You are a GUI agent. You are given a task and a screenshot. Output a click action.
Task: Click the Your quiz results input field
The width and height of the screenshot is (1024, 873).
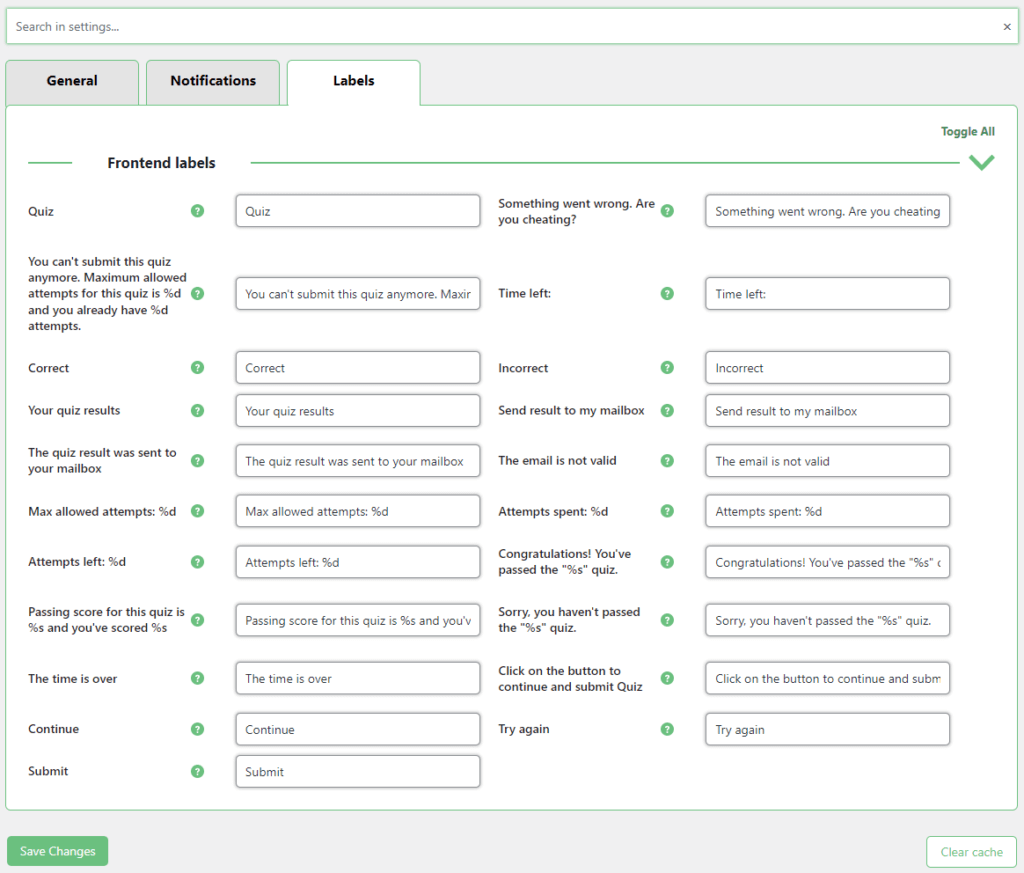click(358, 411)
